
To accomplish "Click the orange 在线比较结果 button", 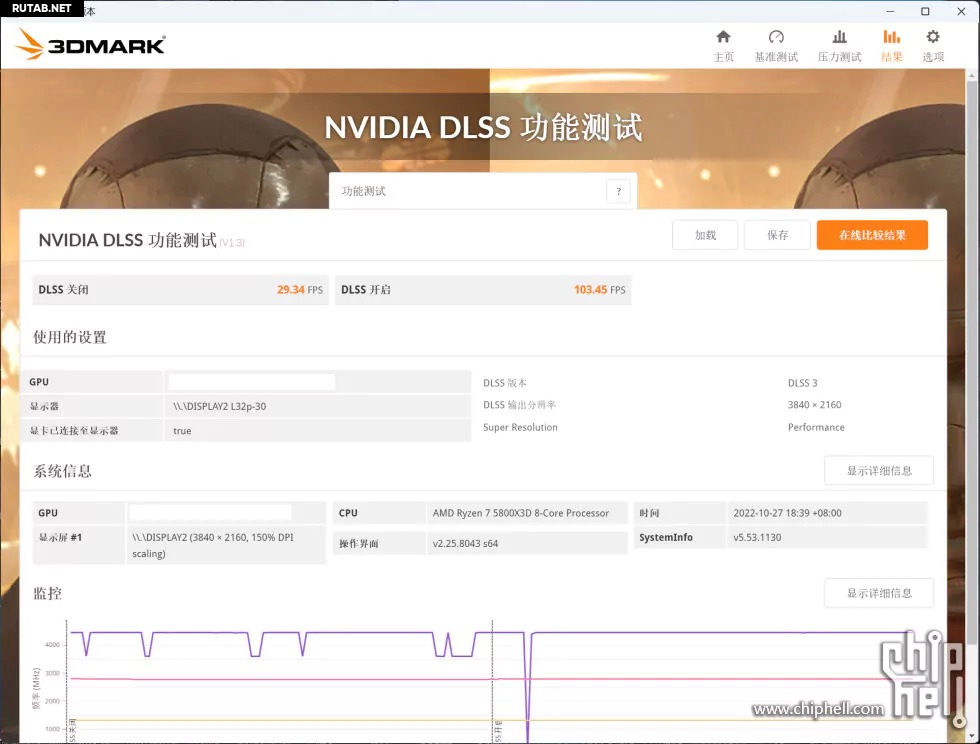I will click(x=872, y=235).
